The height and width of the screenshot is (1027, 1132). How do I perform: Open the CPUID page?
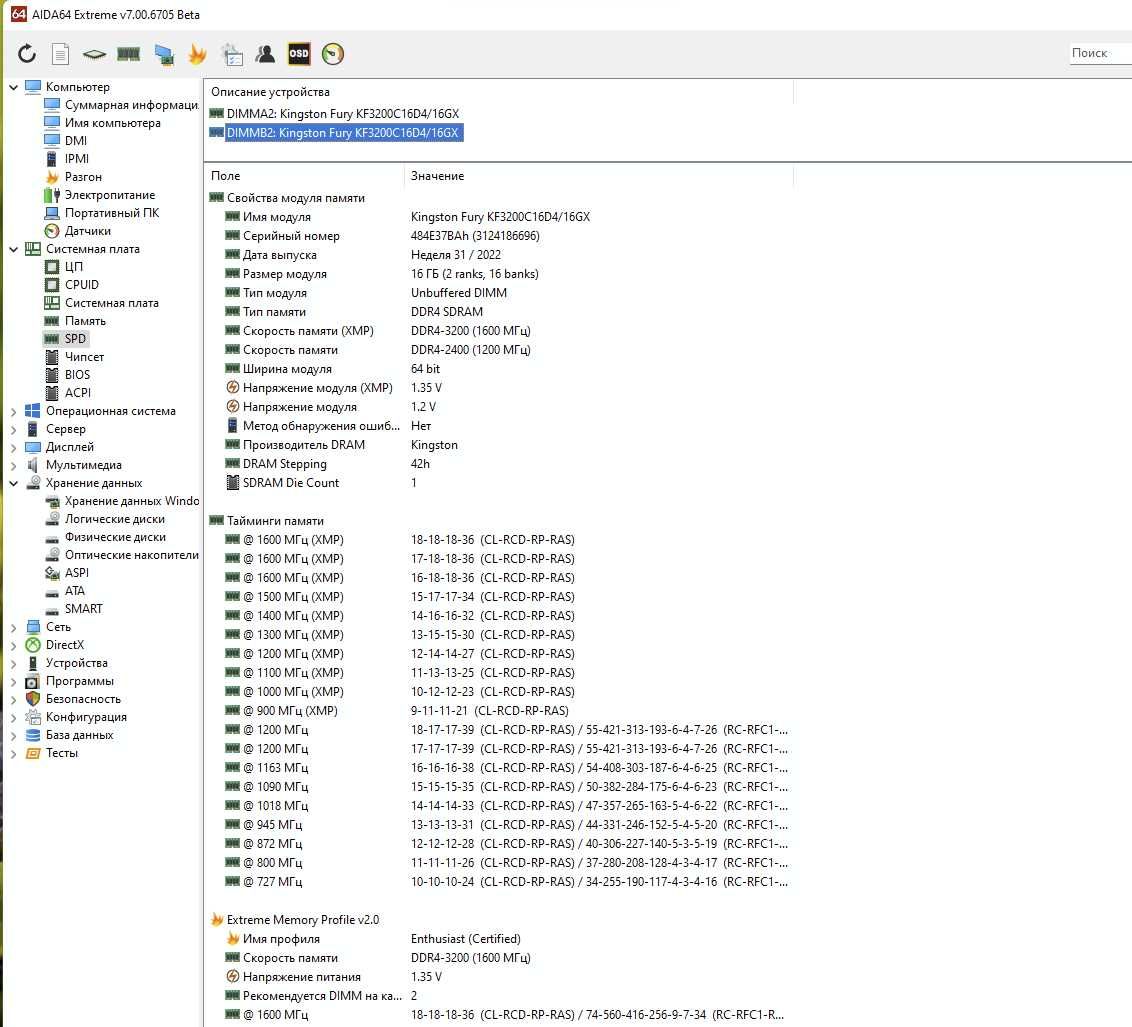click(x=82, y=285)
